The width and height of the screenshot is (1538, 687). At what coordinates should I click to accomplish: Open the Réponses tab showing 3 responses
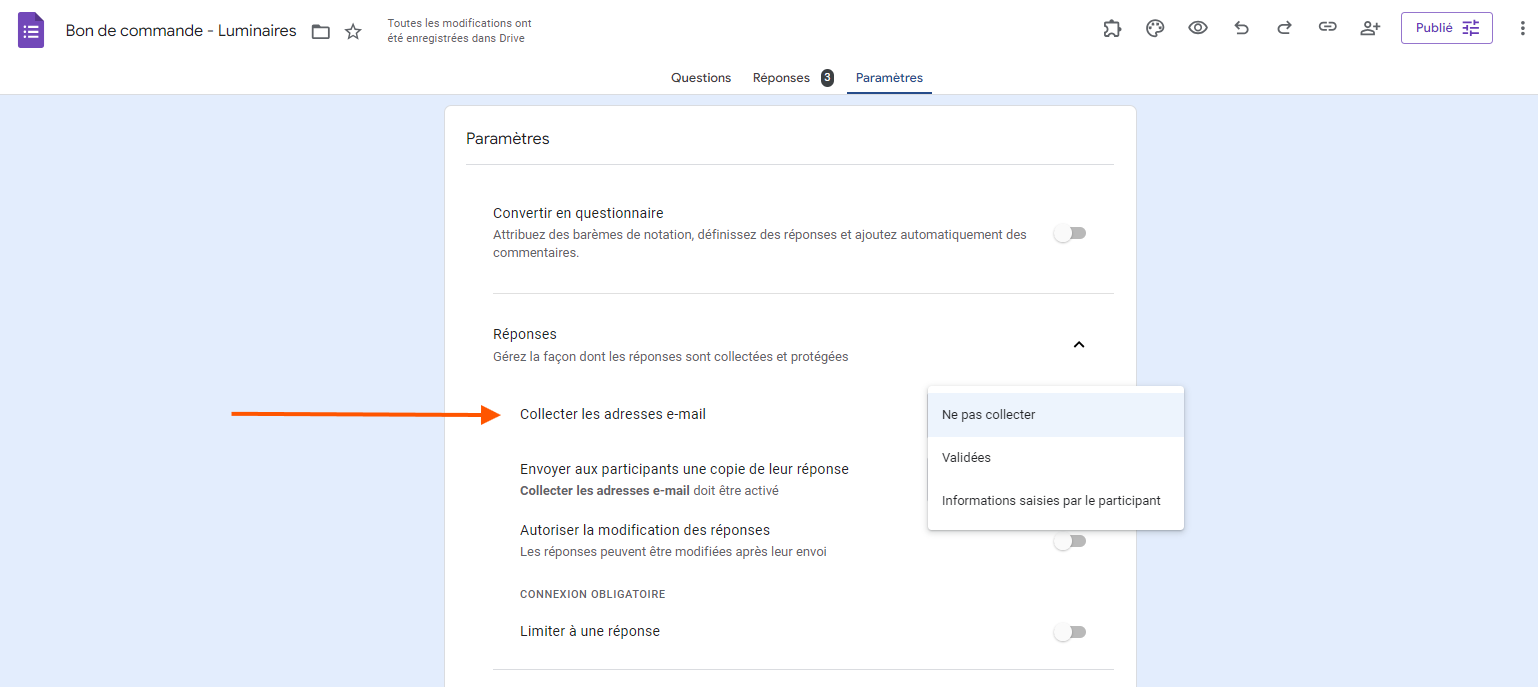pyautogui.click(x=782, y=77)
